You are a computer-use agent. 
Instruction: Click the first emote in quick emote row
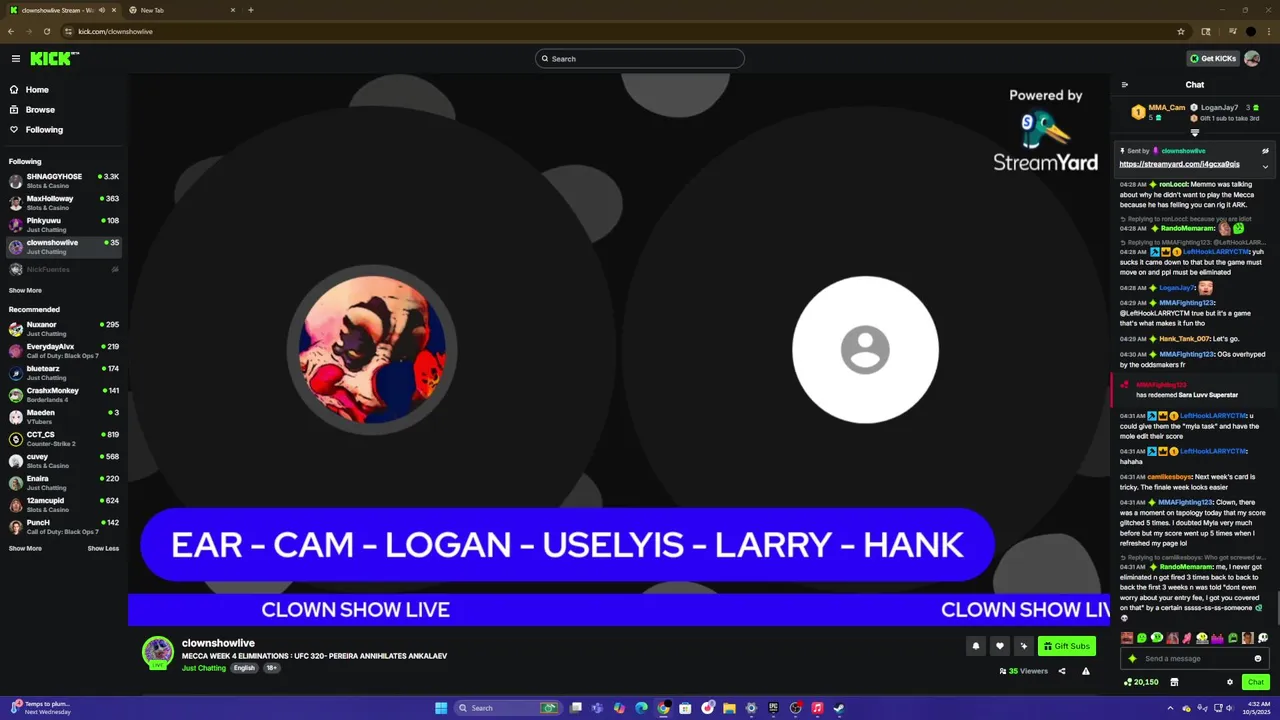pyautogui.click(x=1127, y=638)
